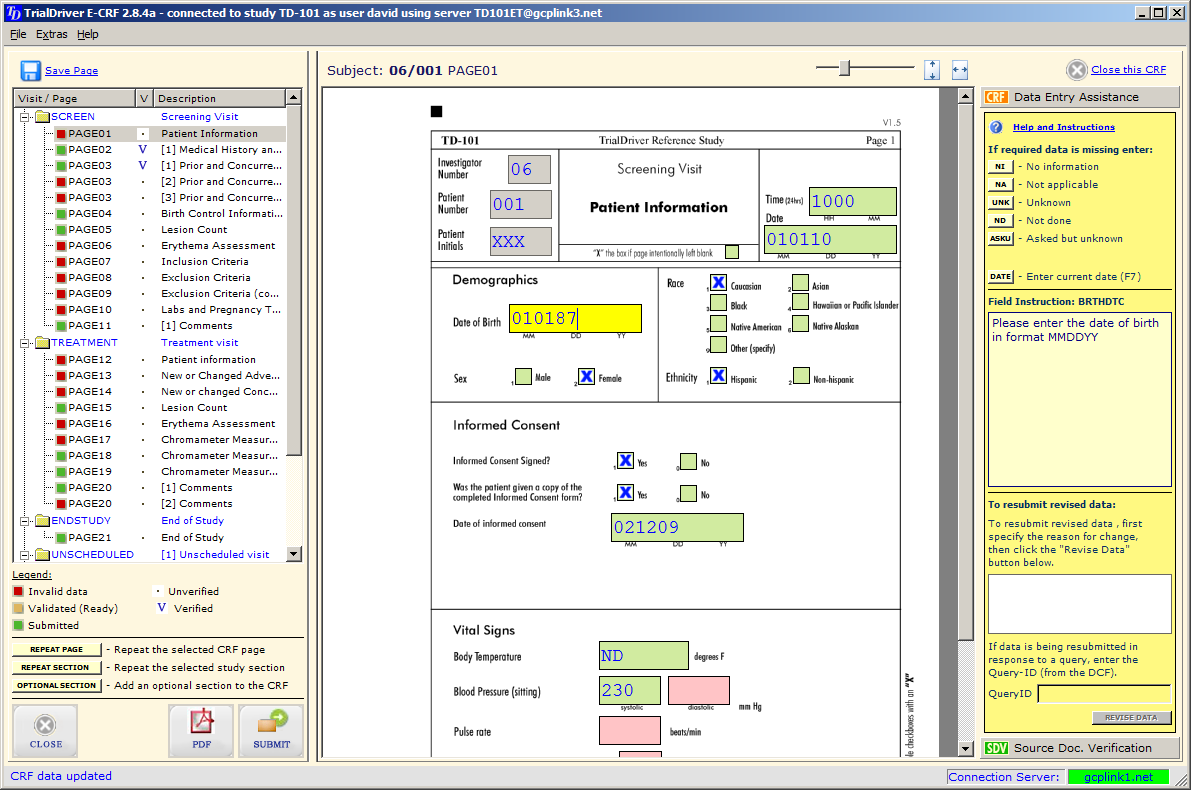Click the blue help question mark icon

996,127
